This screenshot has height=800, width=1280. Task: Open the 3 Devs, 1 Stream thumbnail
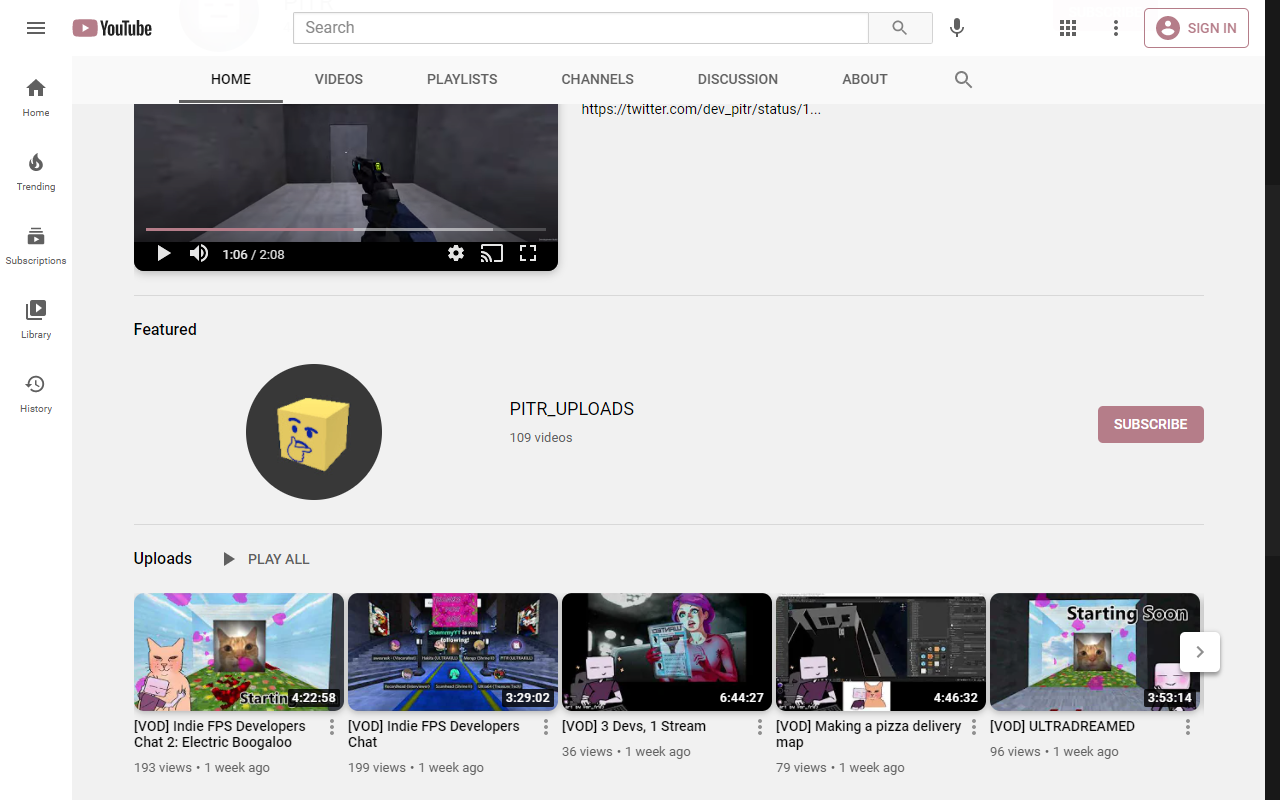click(667, 652)
